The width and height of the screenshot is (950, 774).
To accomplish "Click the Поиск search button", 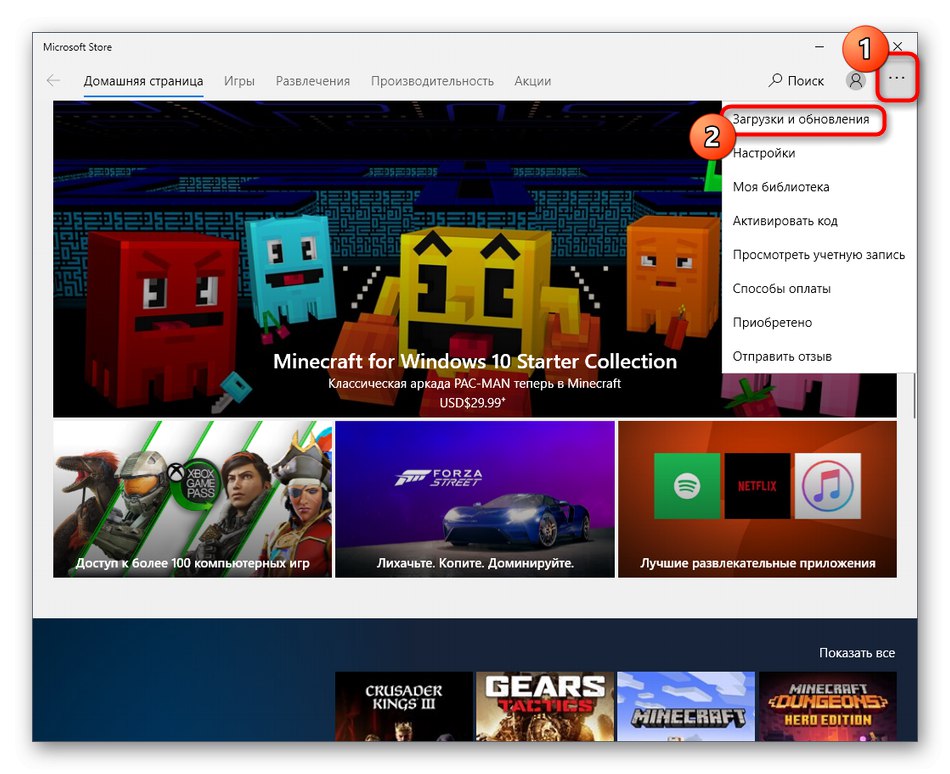I will (796, 81).
